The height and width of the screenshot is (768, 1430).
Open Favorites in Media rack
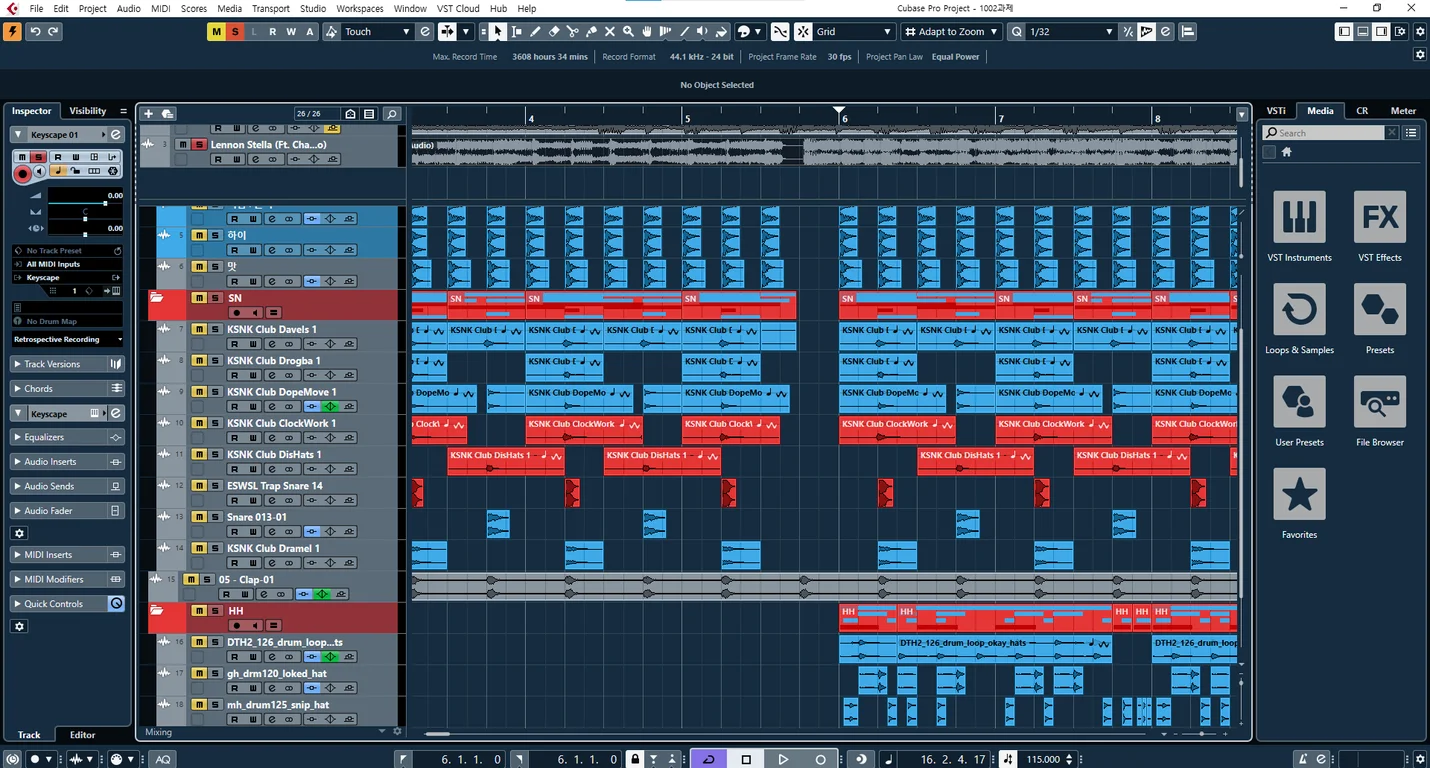tap(1299, 494)
